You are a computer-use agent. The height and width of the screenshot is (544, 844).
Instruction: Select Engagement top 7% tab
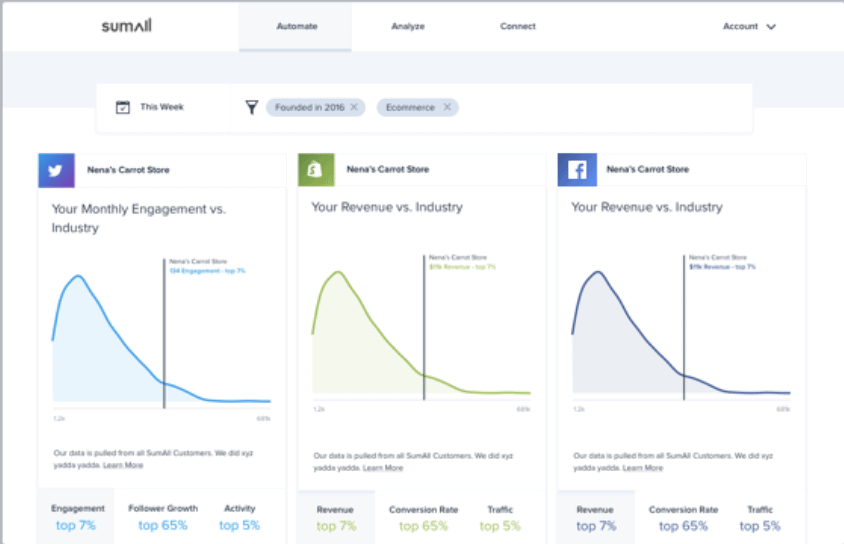76,517
